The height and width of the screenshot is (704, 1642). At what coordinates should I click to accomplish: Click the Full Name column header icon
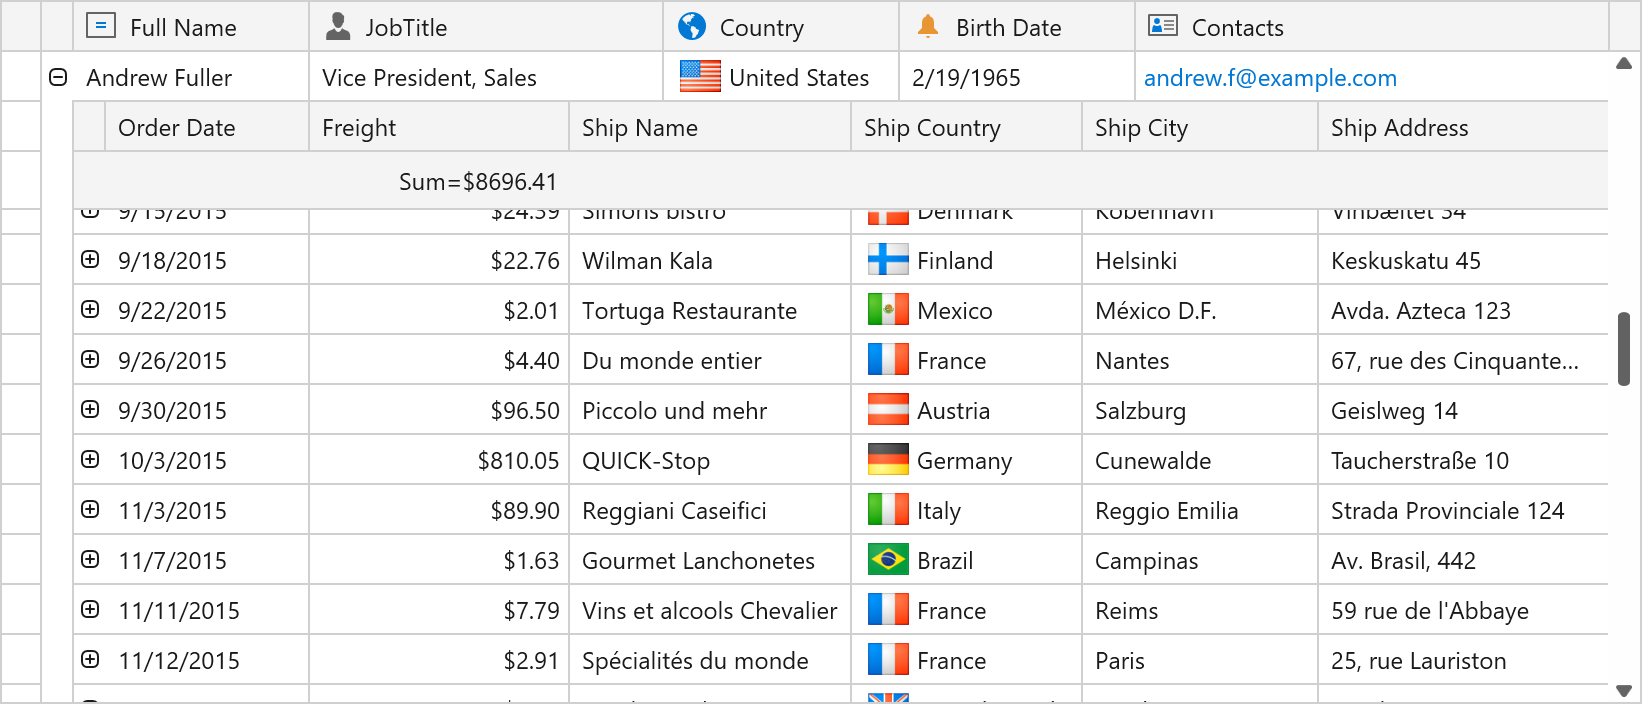pos(101,26)
